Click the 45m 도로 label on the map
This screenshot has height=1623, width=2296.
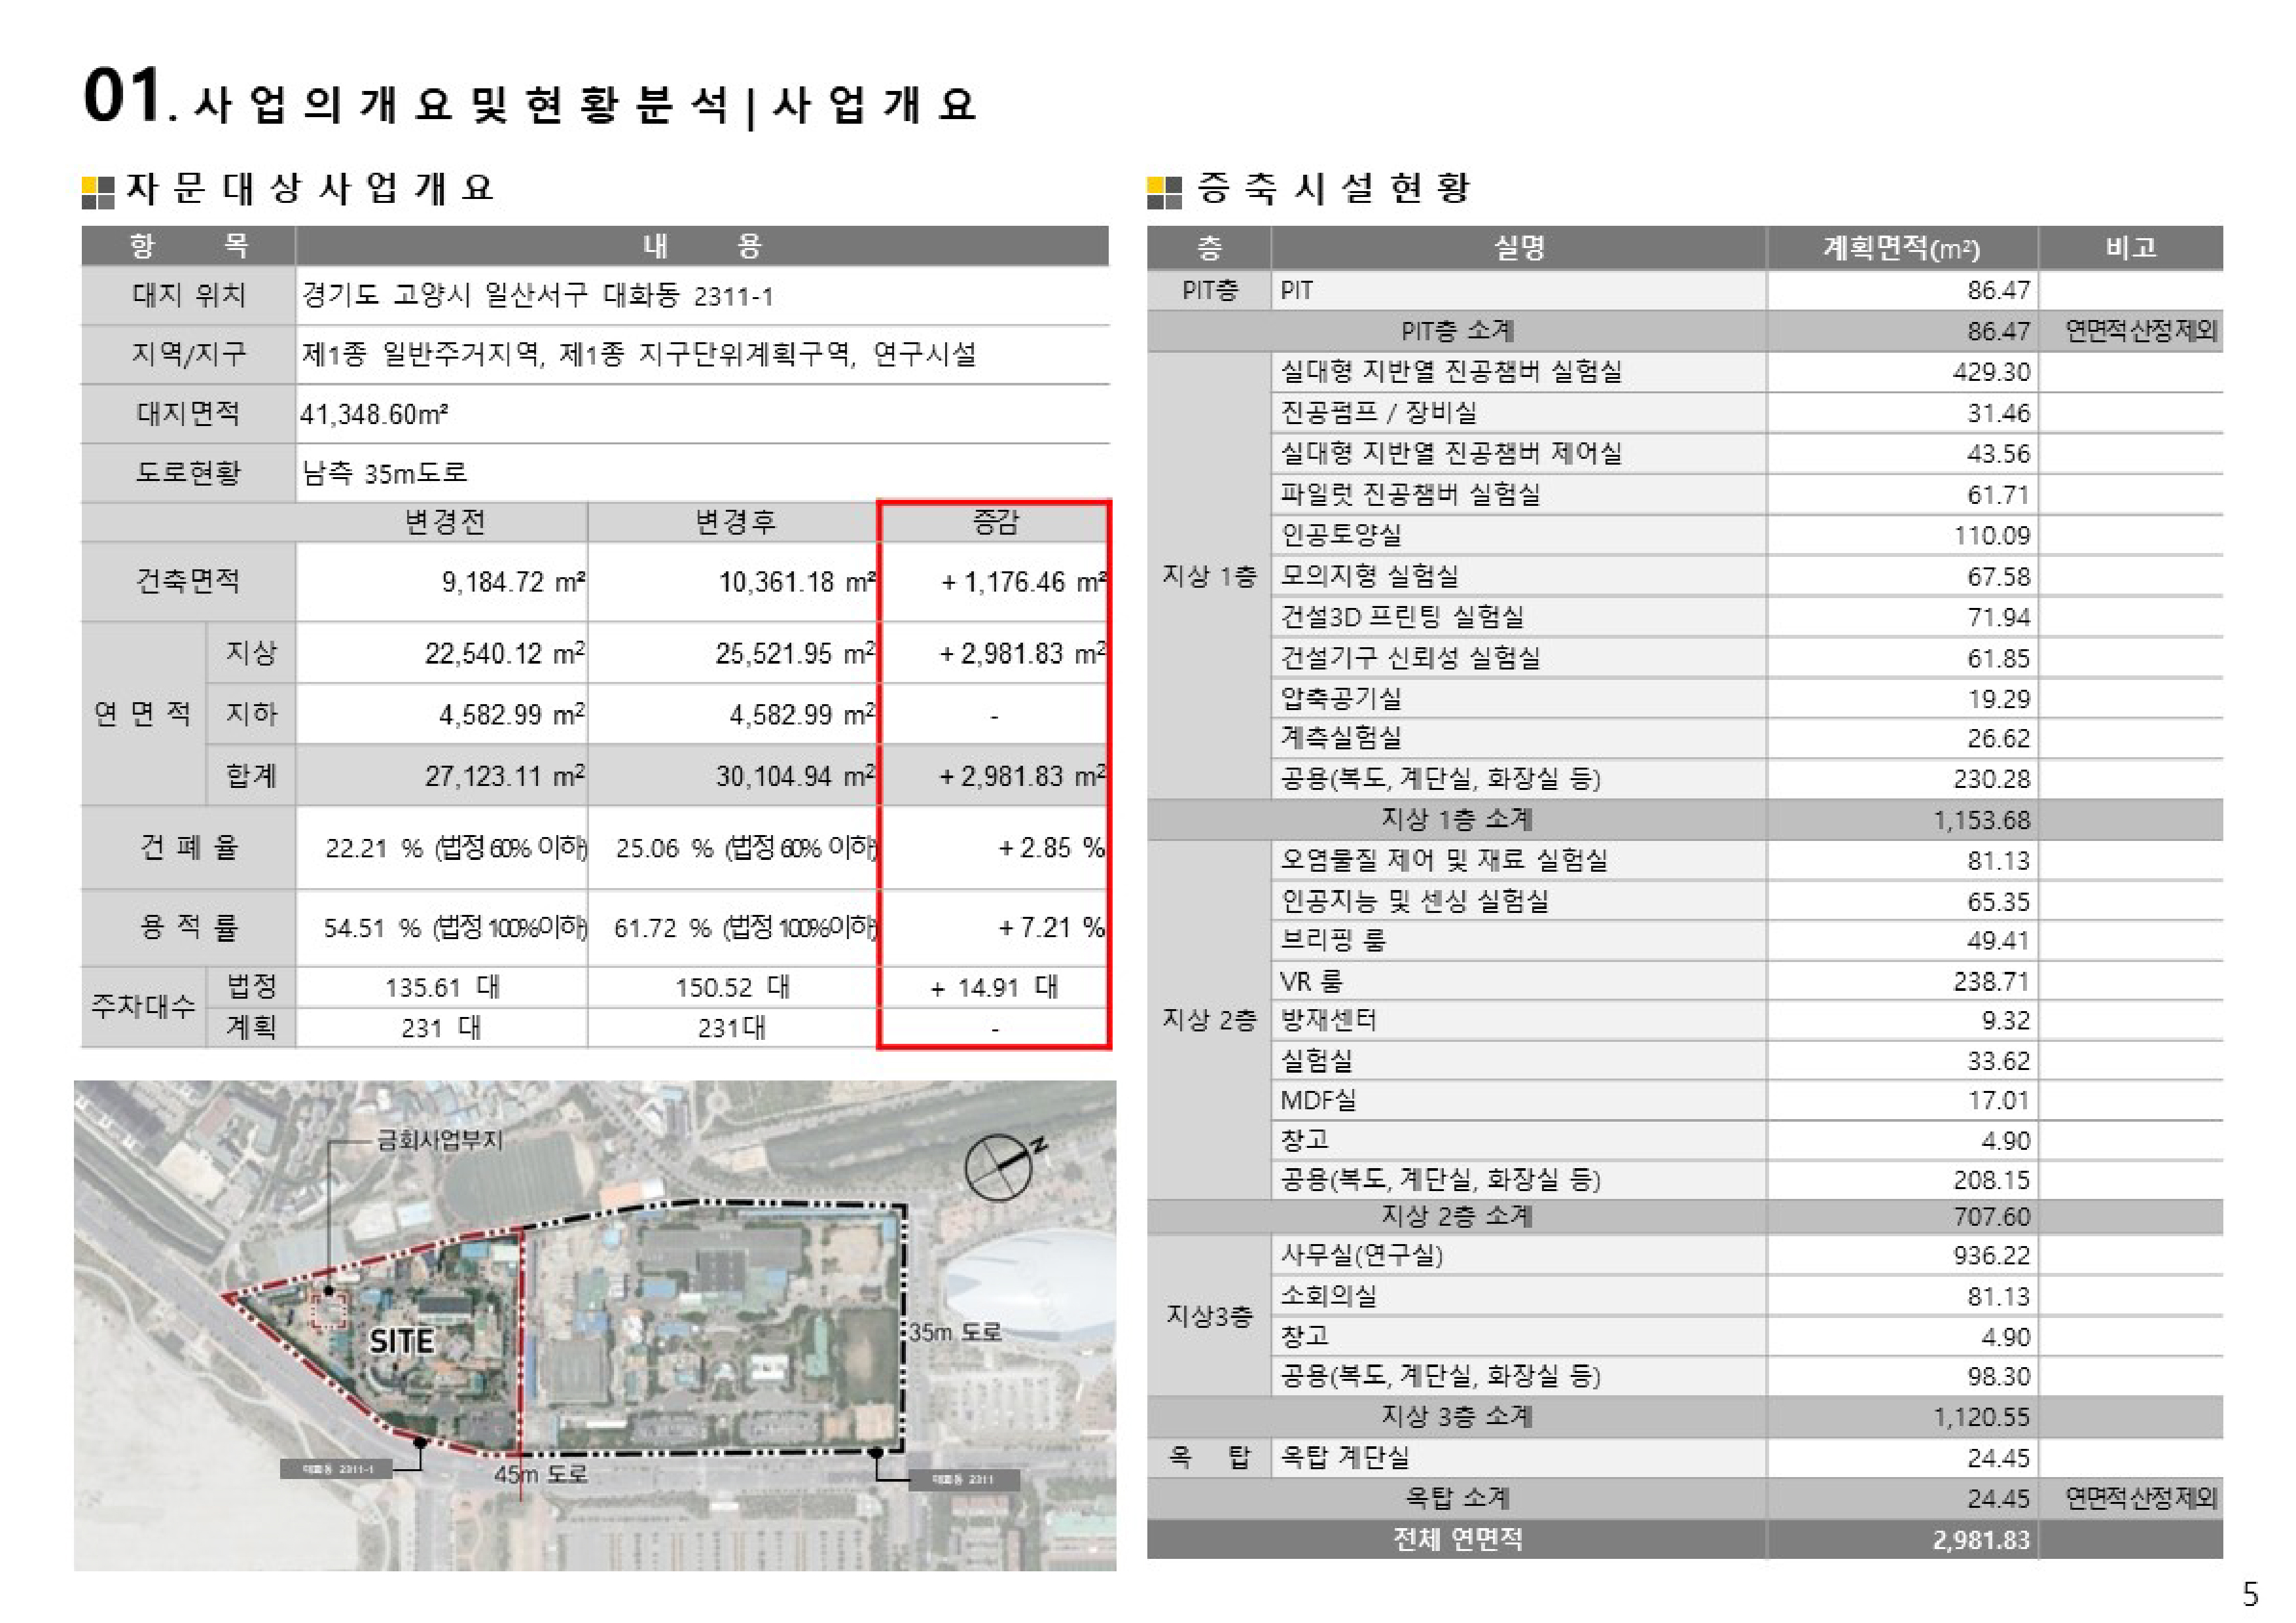click(x=540, y=1474)
